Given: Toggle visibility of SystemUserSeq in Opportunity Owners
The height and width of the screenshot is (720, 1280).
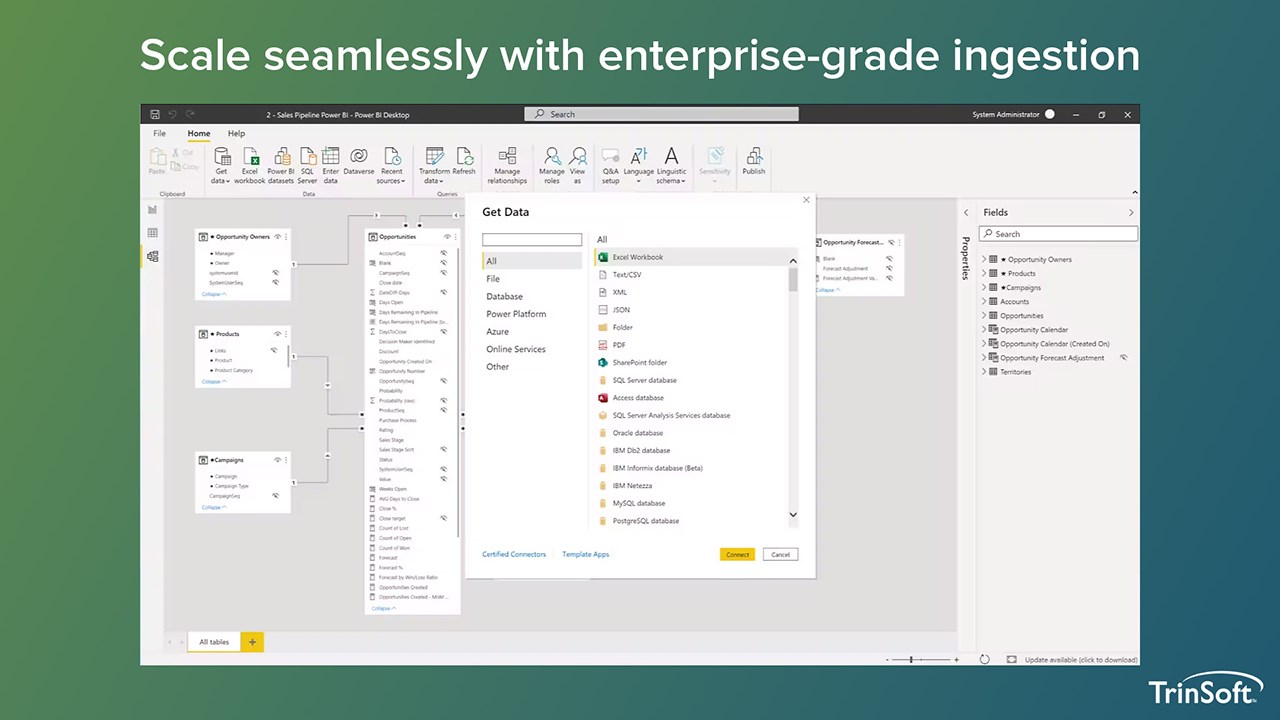Looking at the screenshot, I should (x=276, y=282).
